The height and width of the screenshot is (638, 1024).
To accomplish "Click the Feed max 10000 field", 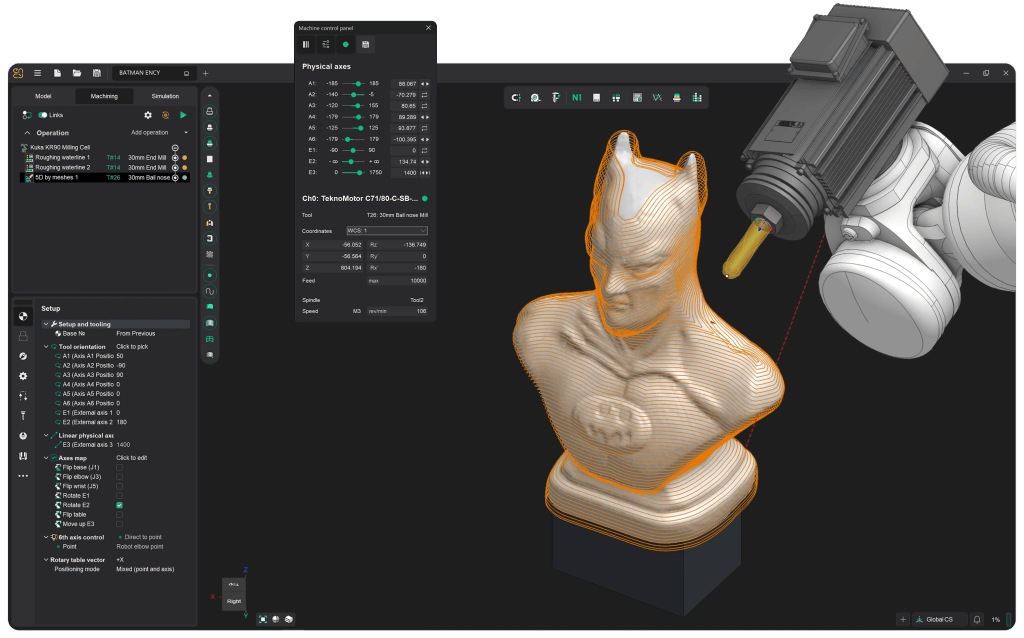I will [x=397, y=281].
